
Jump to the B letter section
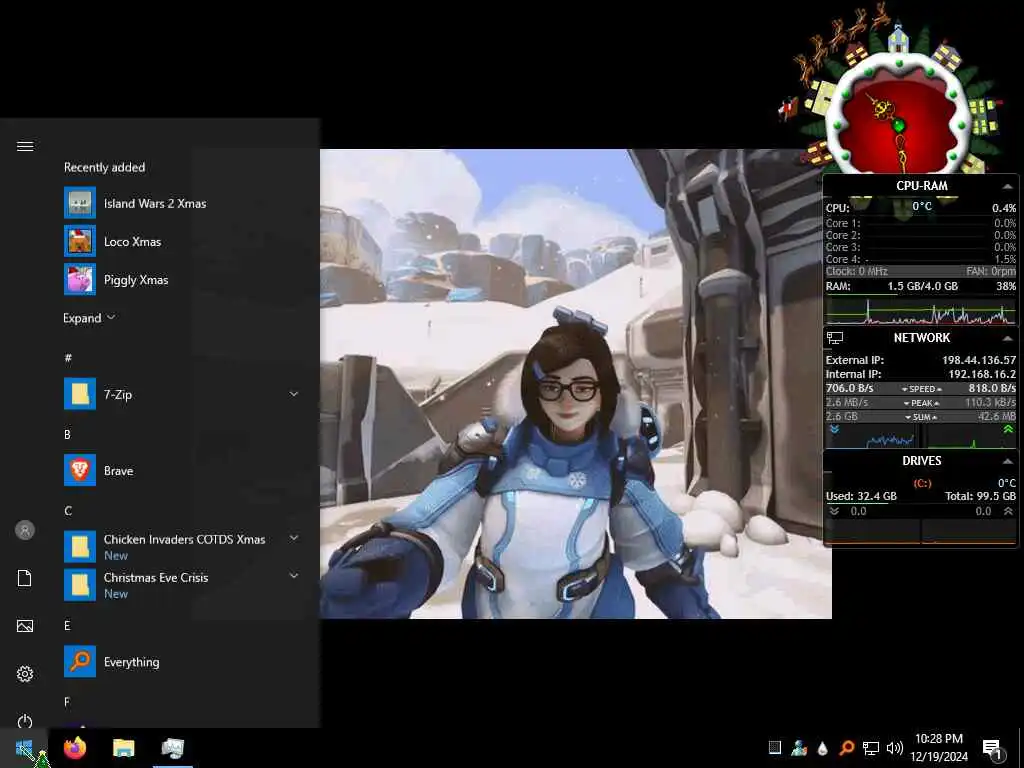click(x=67, y=434)
